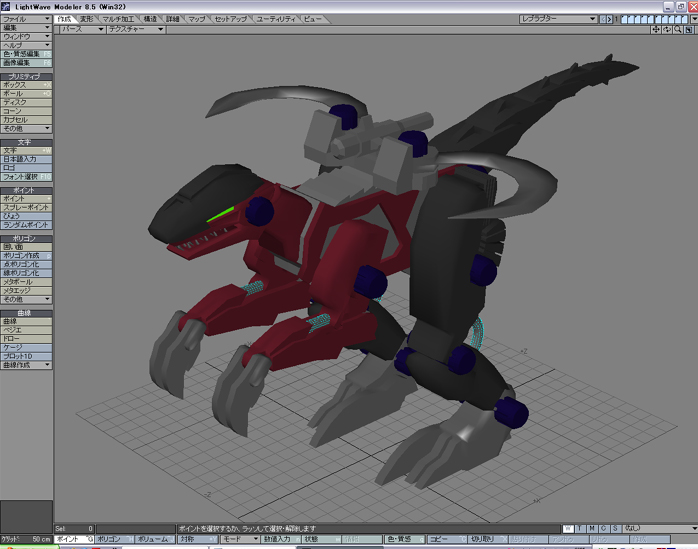Click the viewport maximize icon

click(x=689, y=29)
